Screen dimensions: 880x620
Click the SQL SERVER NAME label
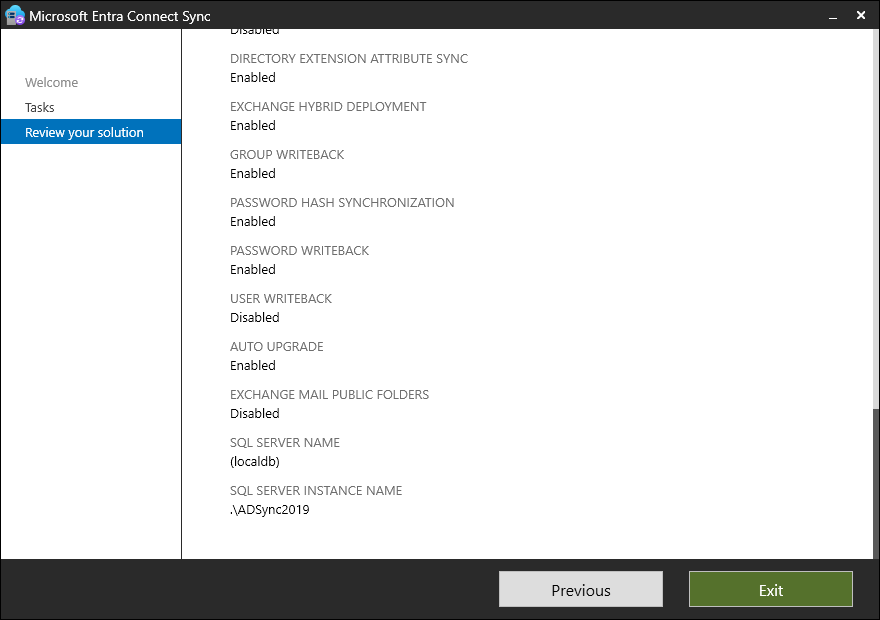click(x=285, y=443)
